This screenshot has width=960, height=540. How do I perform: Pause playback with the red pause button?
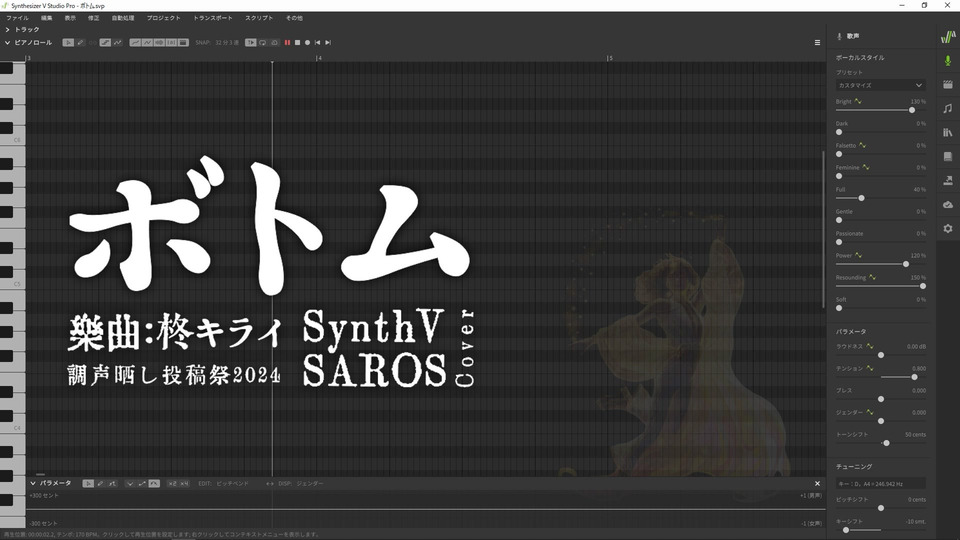(287, 43)
